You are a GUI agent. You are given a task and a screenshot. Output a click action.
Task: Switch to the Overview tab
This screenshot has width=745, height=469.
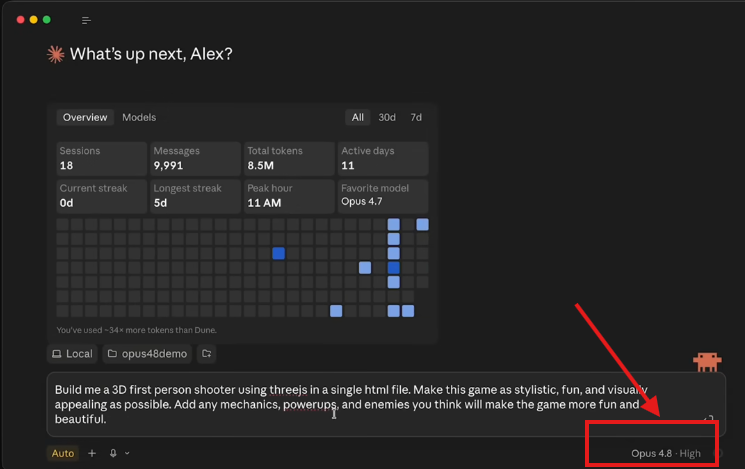[85, 117]
